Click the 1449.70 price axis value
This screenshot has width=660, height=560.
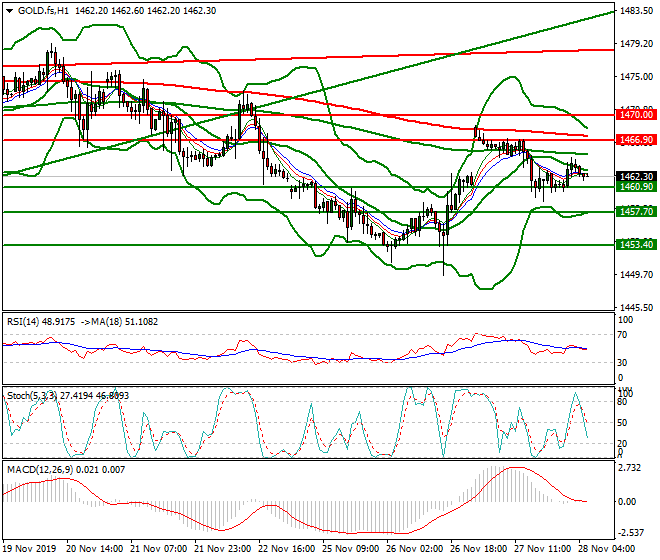click(636, 275)
